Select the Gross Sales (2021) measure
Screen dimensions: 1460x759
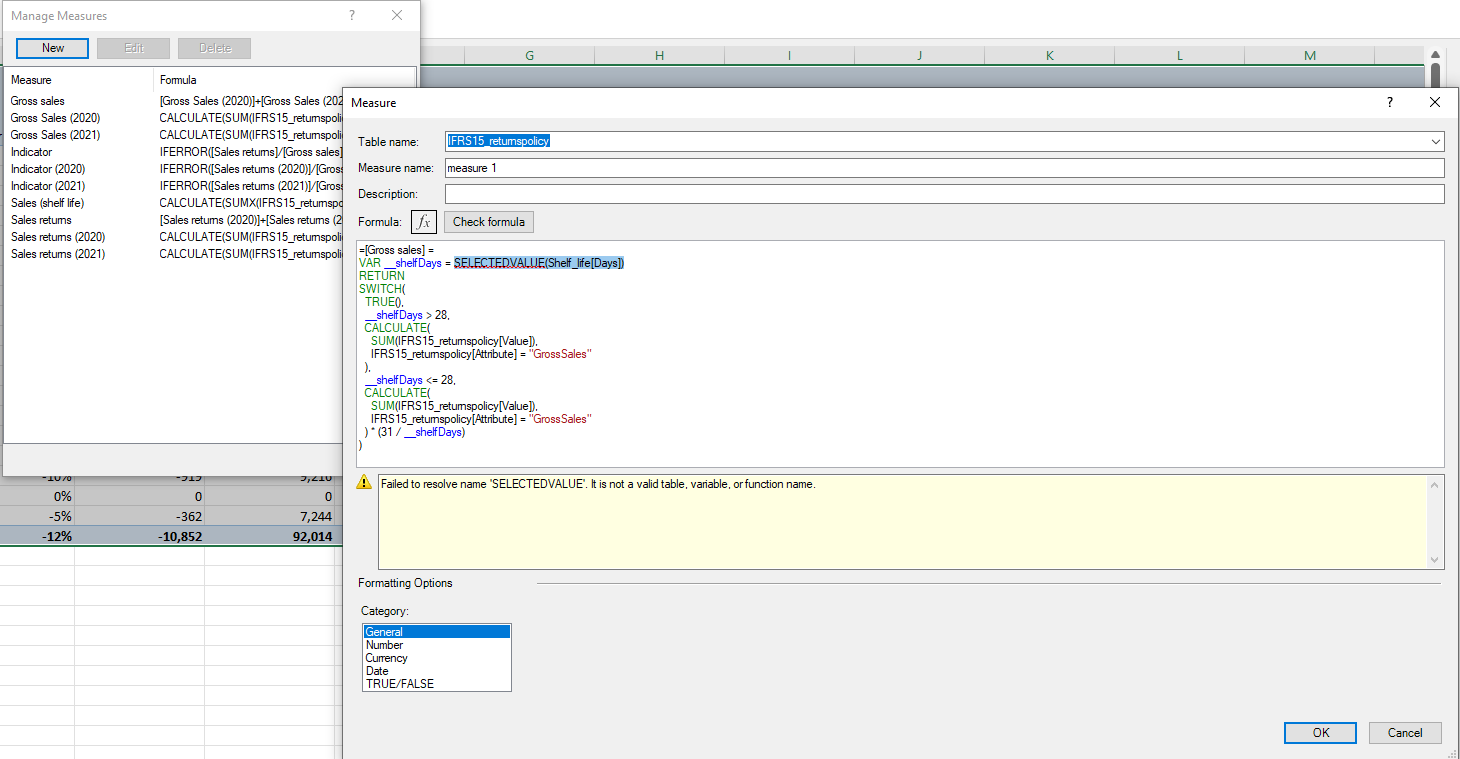174,135
